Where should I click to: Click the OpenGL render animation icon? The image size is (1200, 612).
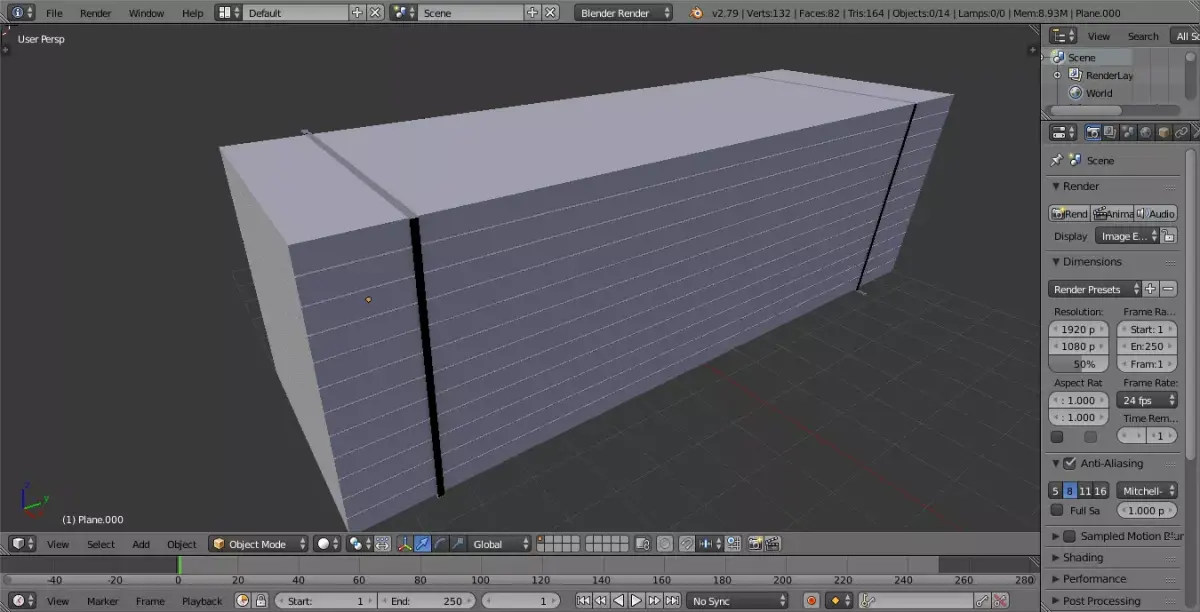point(773,544)
